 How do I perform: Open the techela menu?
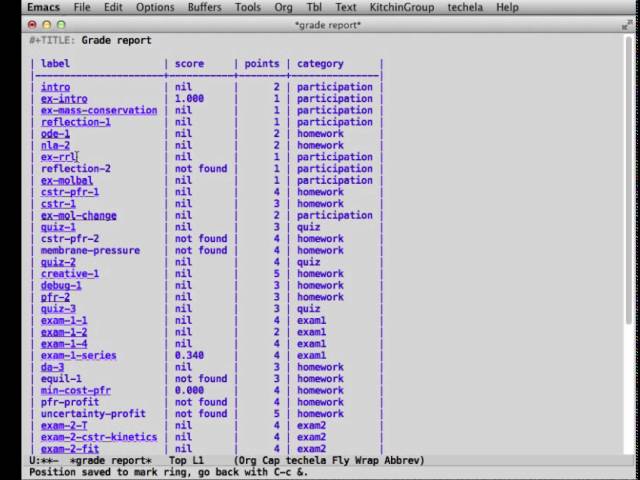click(x=465, y=7)
